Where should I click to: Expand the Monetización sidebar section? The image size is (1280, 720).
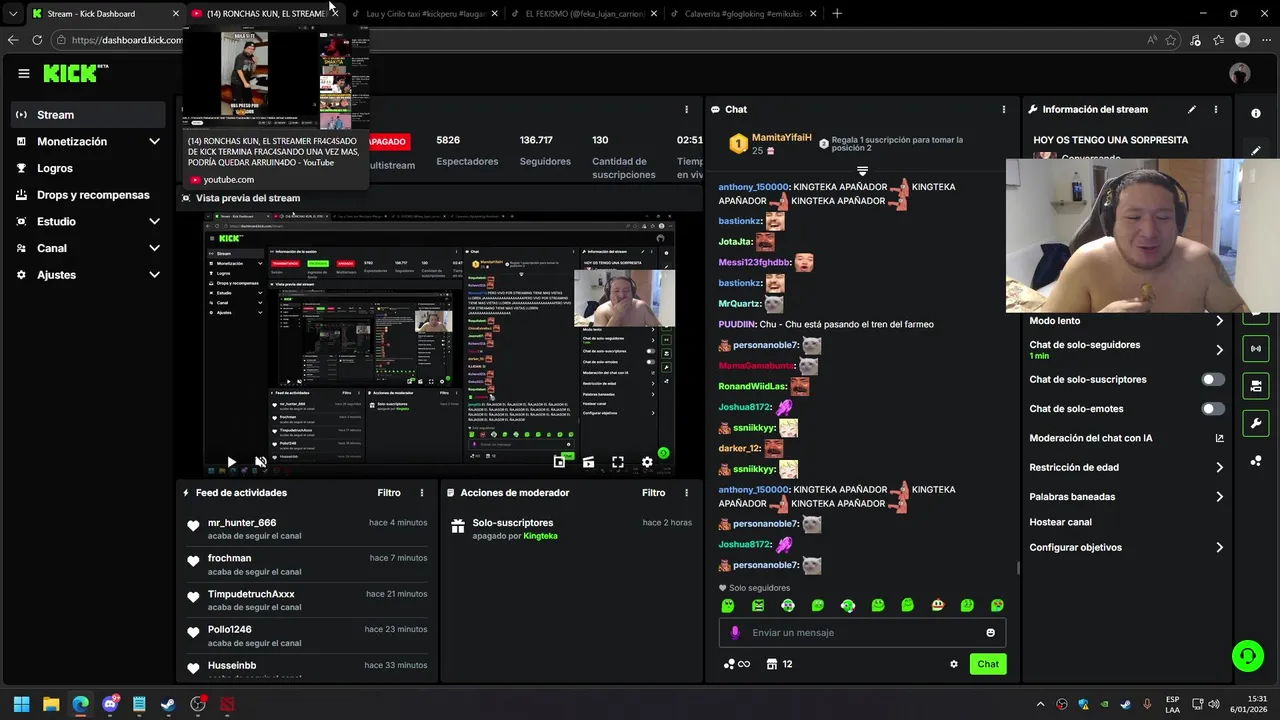(89, 141)
